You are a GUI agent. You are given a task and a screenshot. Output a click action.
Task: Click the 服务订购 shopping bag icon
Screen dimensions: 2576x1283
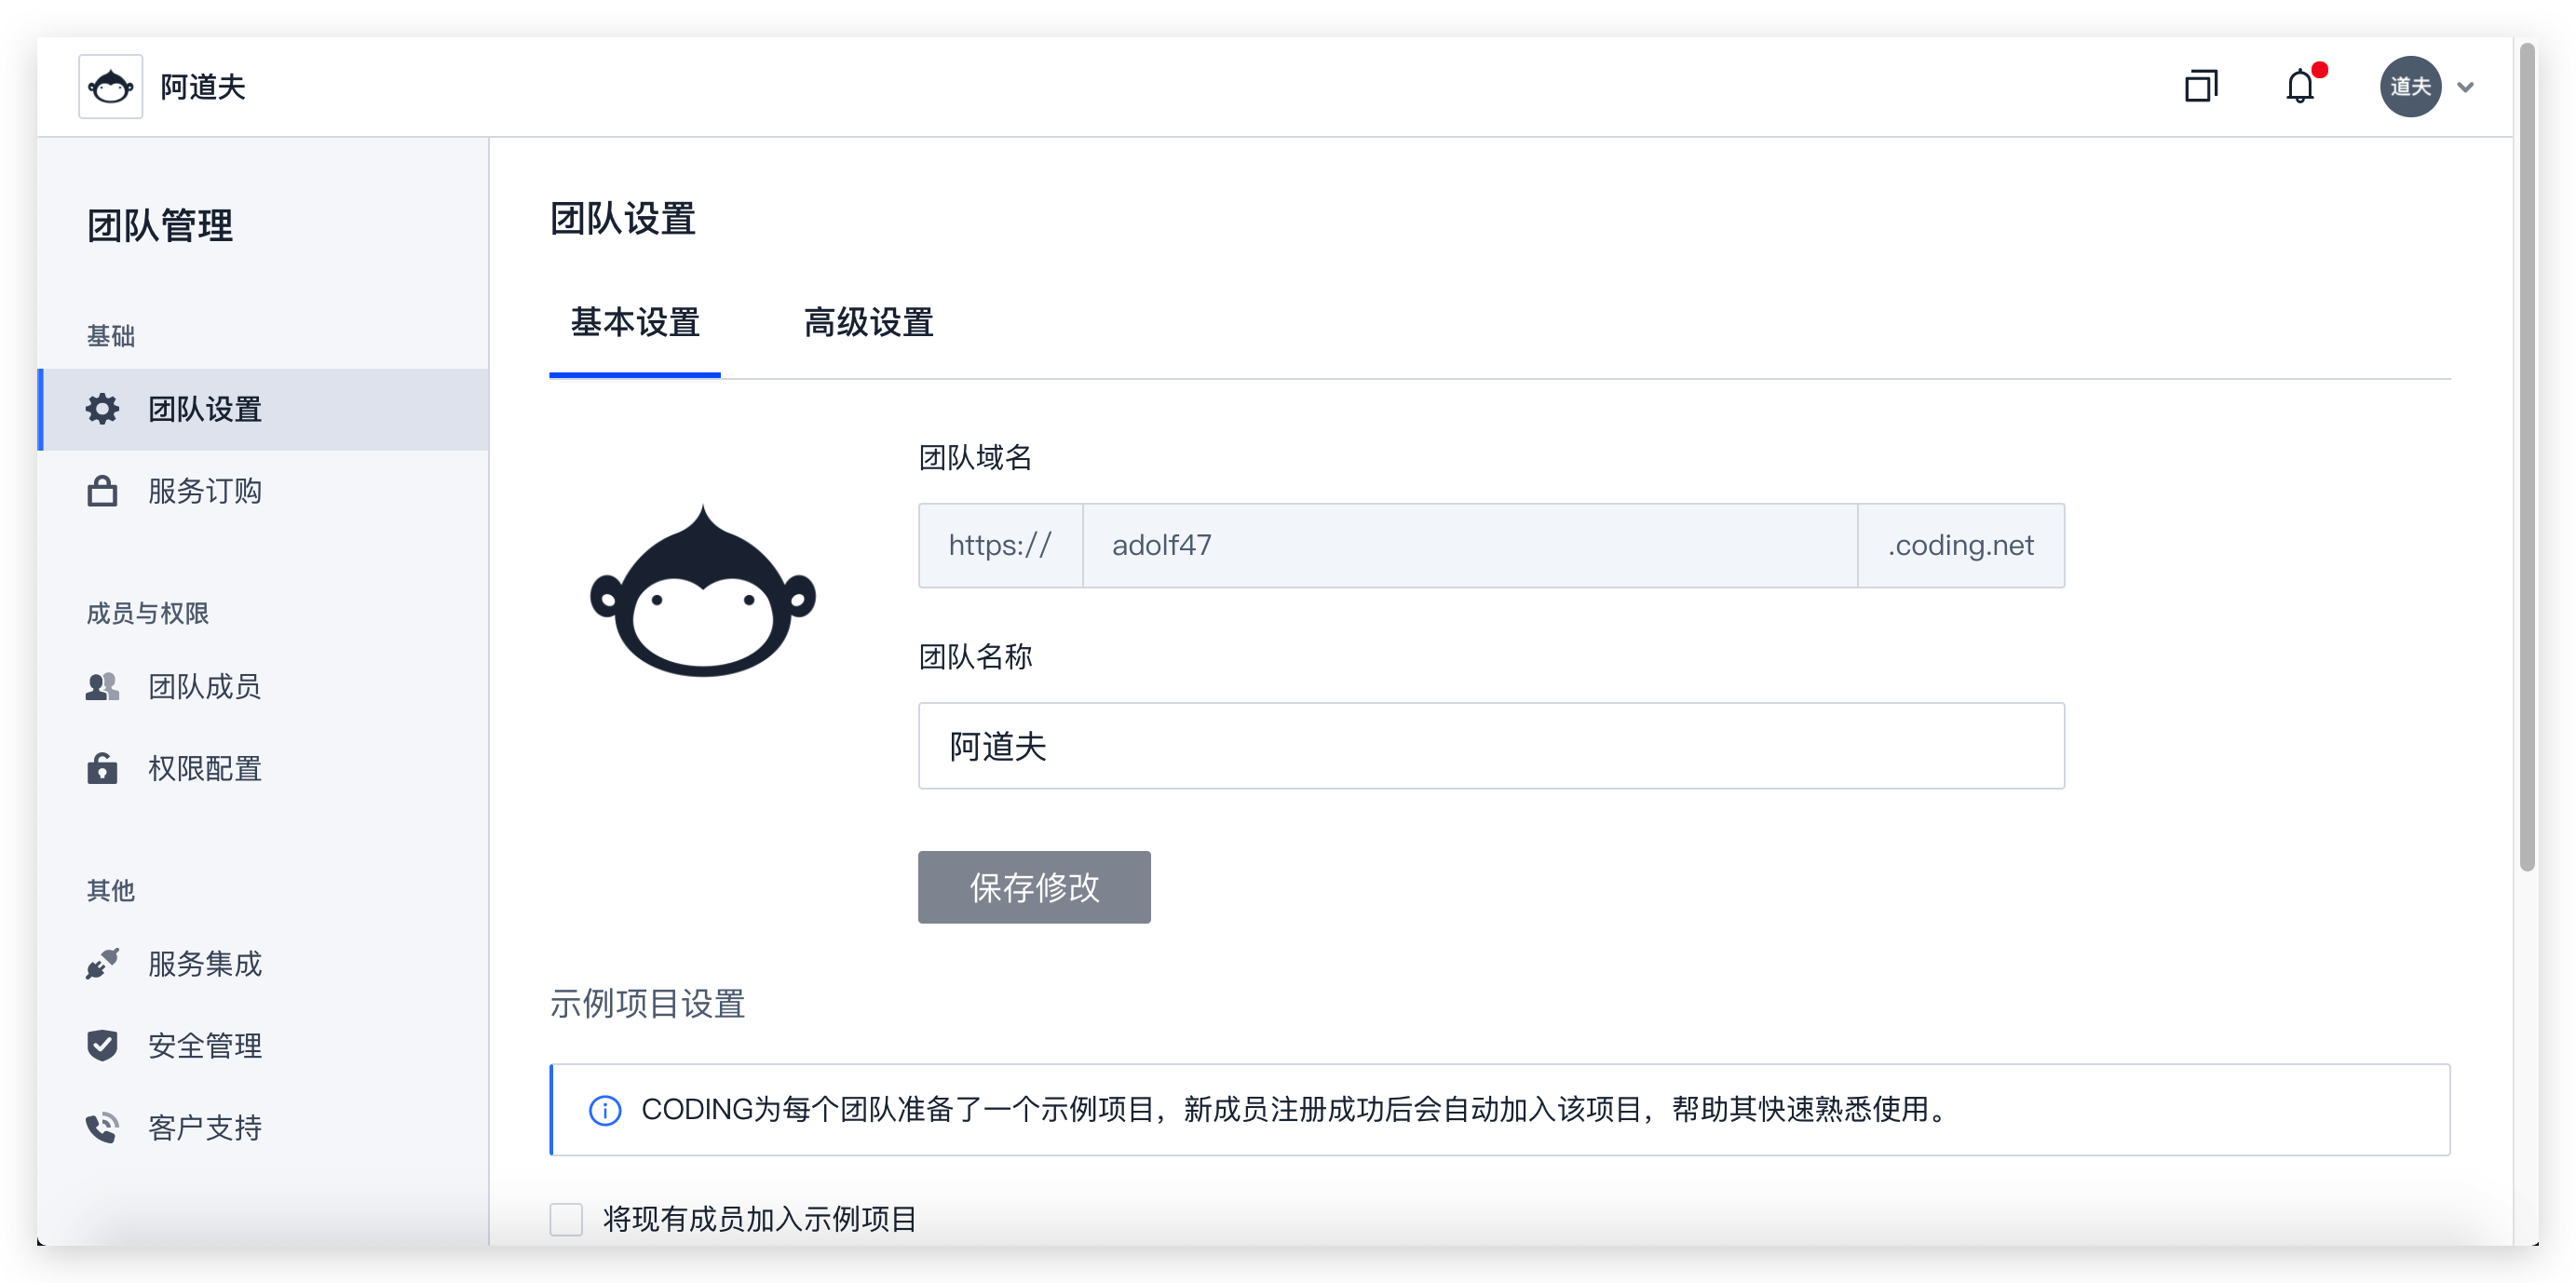(102, 491)
